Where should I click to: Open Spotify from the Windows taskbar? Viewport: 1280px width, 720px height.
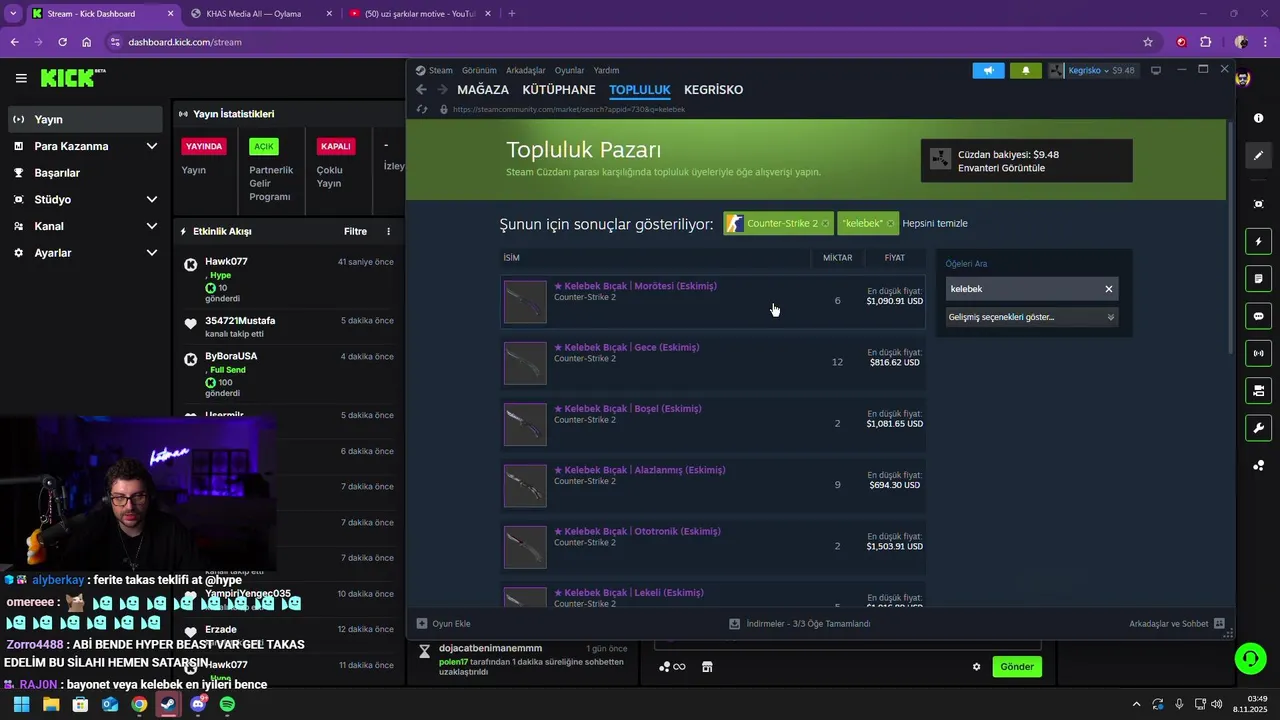coord(227,704)
